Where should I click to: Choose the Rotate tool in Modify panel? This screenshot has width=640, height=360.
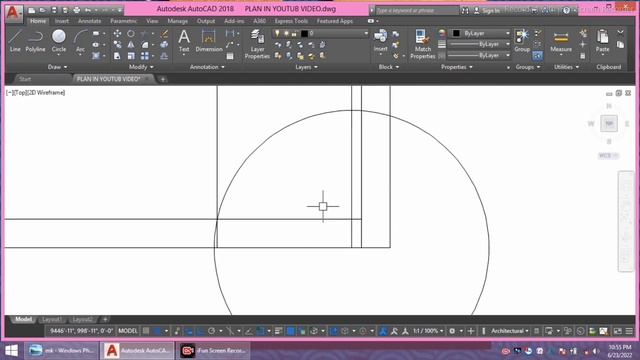(131, 33)
